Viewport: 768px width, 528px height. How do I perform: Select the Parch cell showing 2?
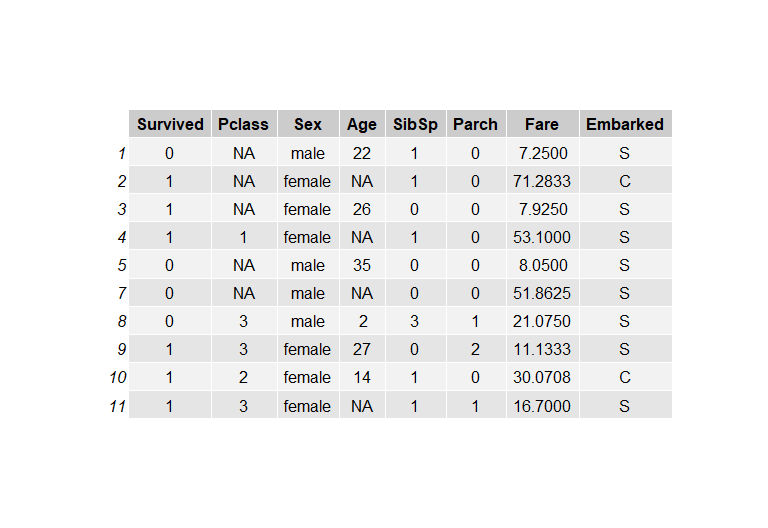[476, 349]
